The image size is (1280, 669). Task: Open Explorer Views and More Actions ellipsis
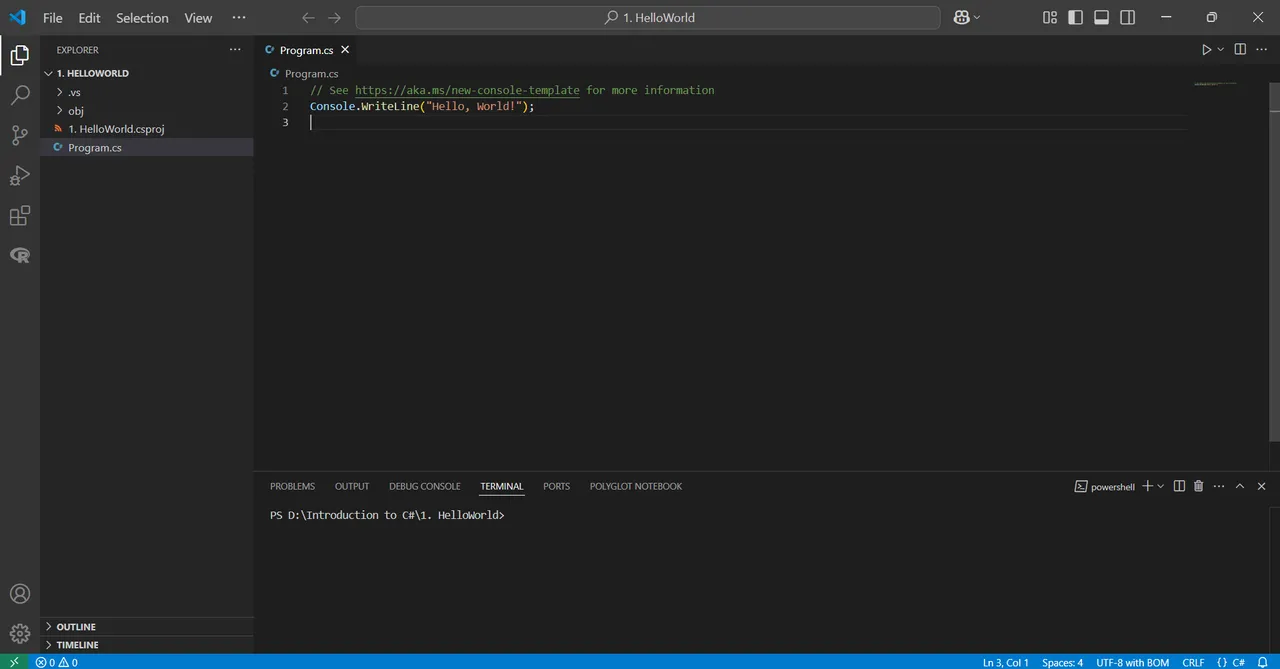point(235,49)
